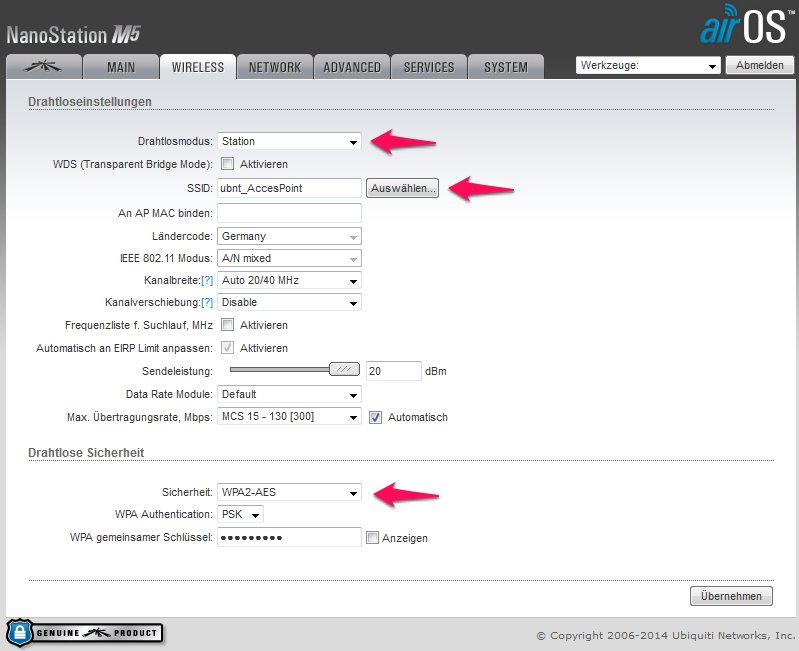Screen dimensions: 799x651
Task: Click the Abmelden logout button
Action: point(759,65)
